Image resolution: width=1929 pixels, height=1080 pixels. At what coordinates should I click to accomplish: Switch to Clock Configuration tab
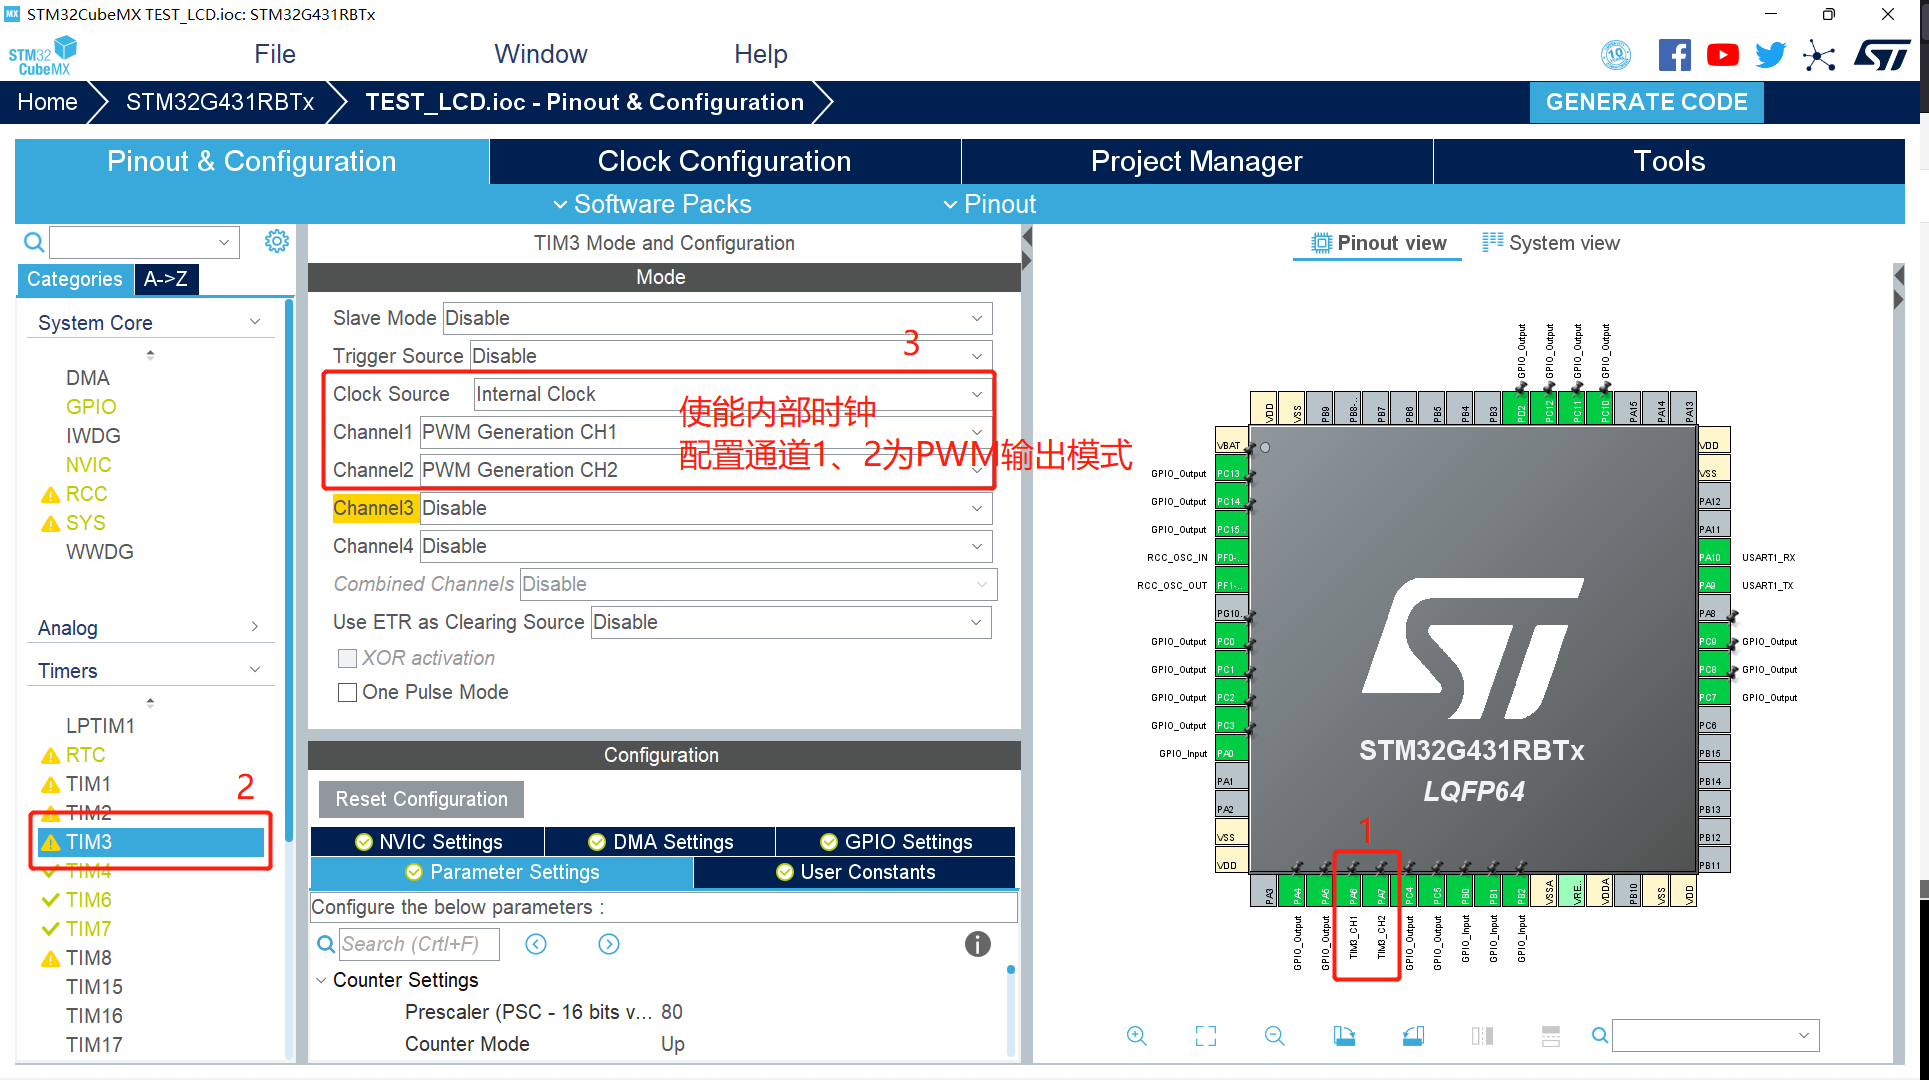725,161
